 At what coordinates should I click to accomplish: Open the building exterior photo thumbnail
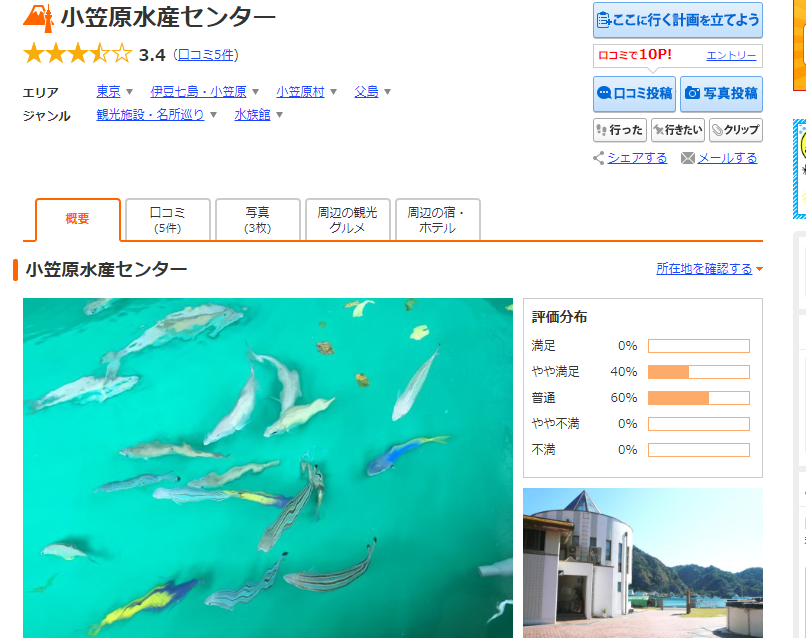tap(642, 563)
